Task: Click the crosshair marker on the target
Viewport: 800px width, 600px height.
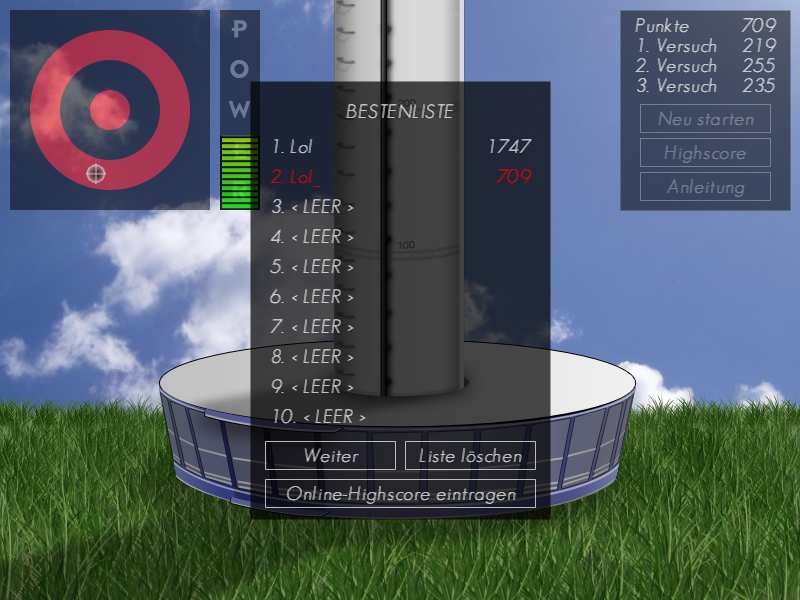Action: click(x=96, y=174)
